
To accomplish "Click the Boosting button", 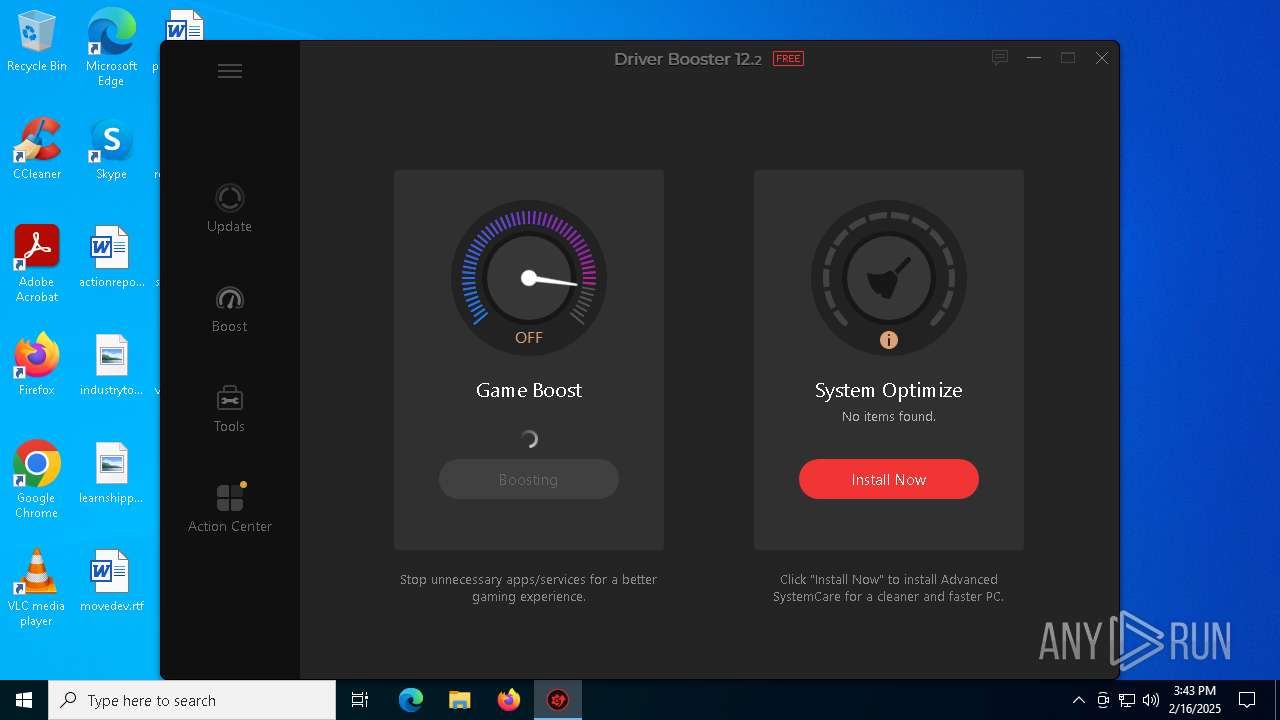I will pos(529,479).
